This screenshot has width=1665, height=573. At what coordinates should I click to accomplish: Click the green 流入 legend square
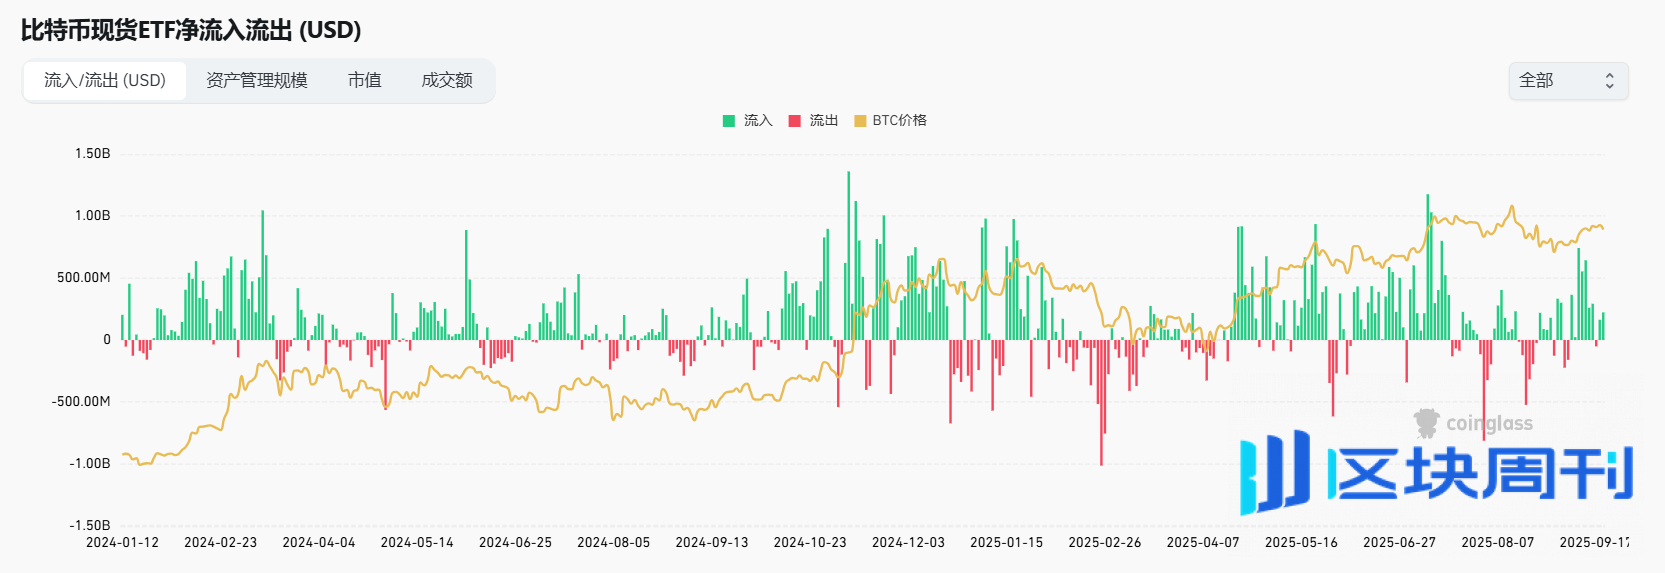[x=729, y=121]
